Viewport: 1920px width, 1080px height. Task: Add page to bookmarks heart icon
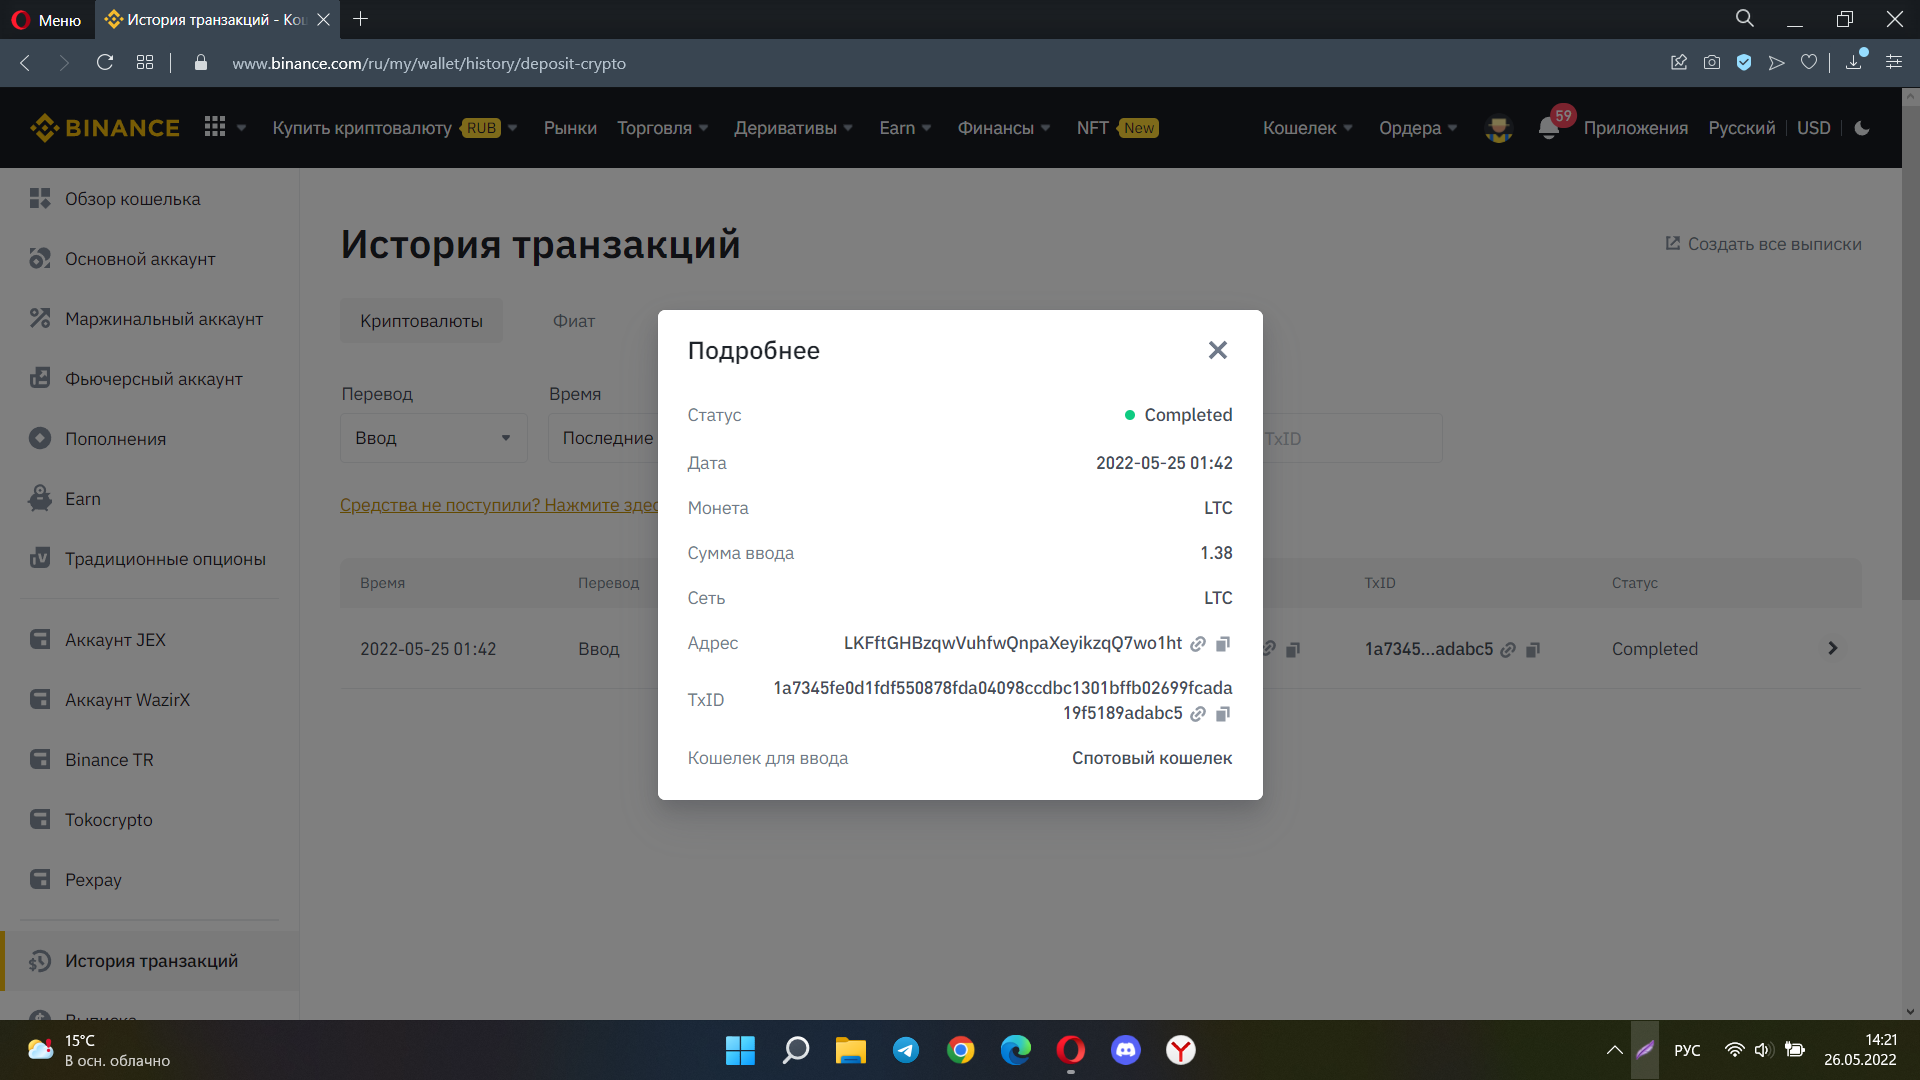pyautogui.click(x=1809, y=63)
